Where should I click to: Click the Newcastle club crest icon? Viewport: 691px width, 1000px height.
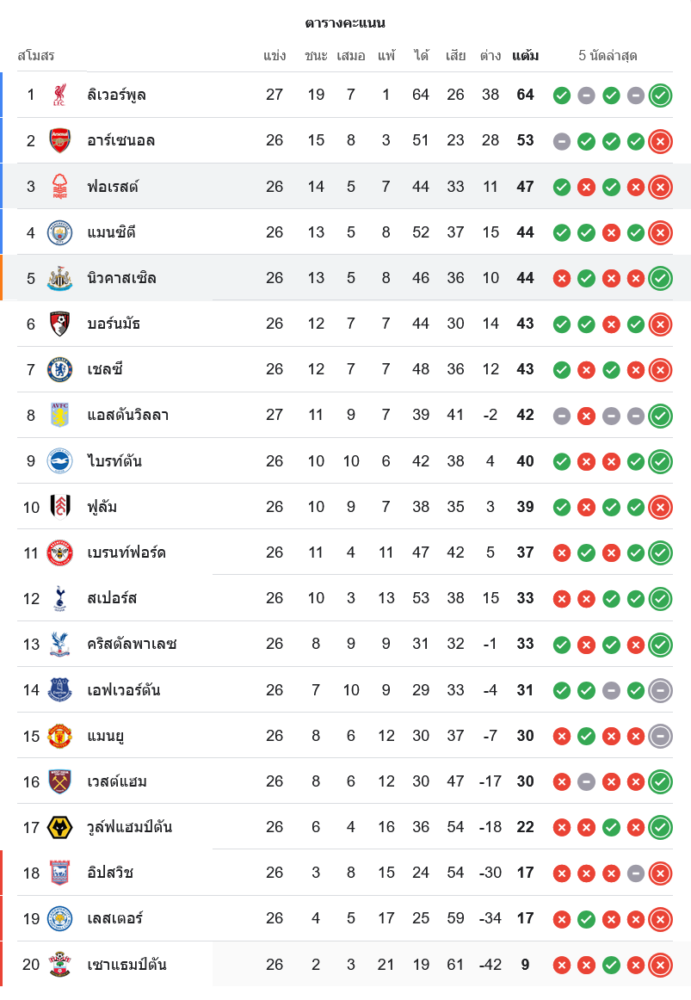pyautogui.click(x=59, y=278)
